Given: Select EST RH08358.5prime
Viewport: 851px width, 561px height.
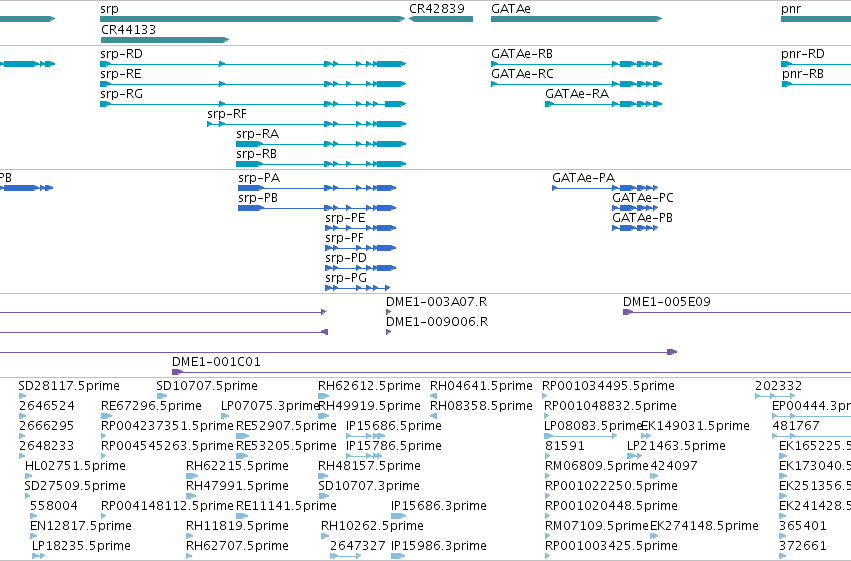Looking at the screenshot, I should 434,416.
